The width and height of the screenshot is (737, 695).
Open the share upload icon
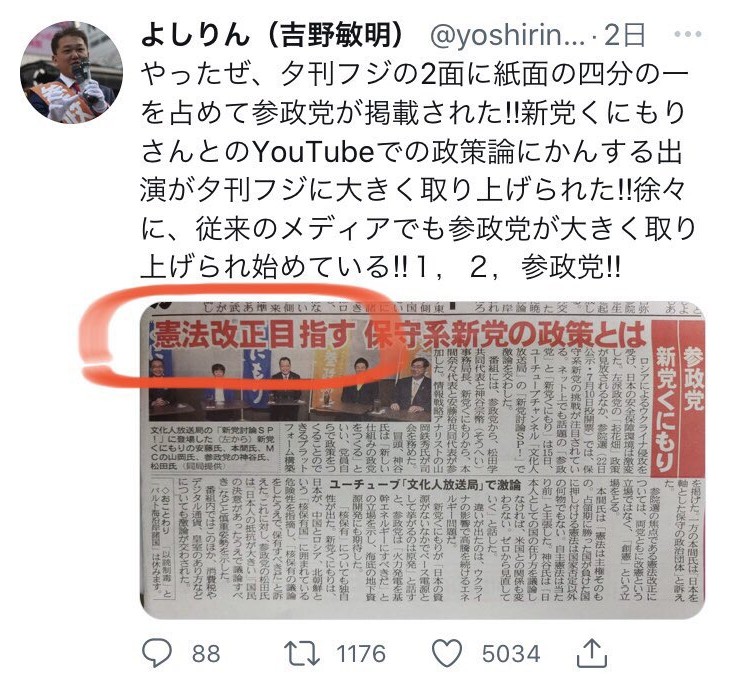pos(592,652)
